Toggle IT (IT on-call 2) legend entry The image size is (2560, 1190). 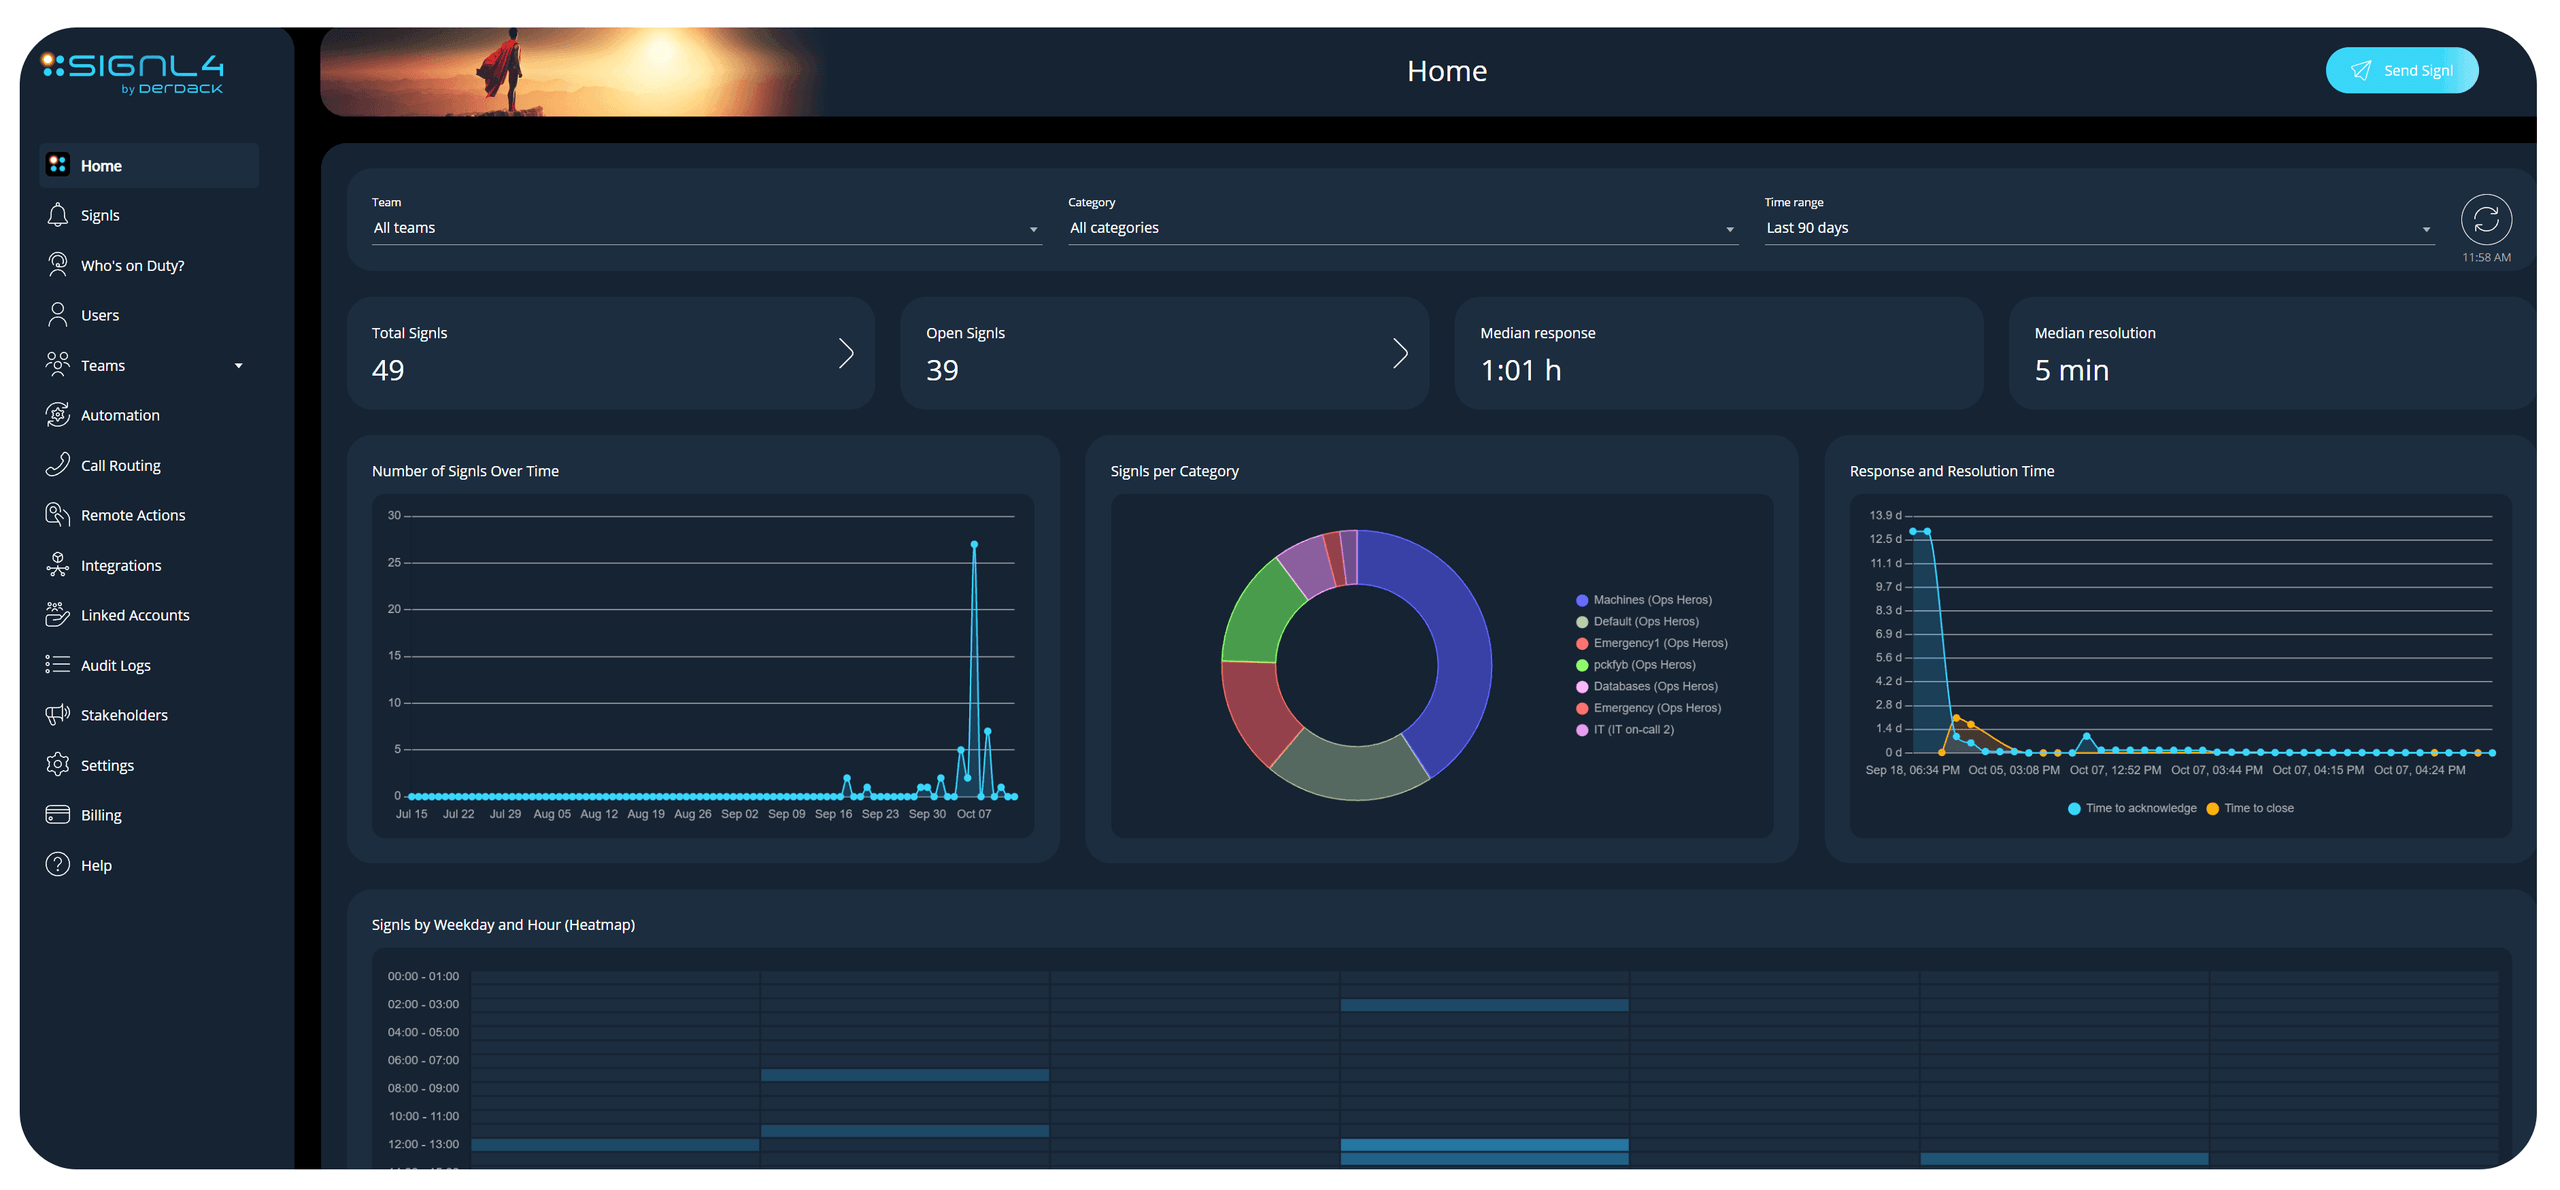click(1624, 730)
